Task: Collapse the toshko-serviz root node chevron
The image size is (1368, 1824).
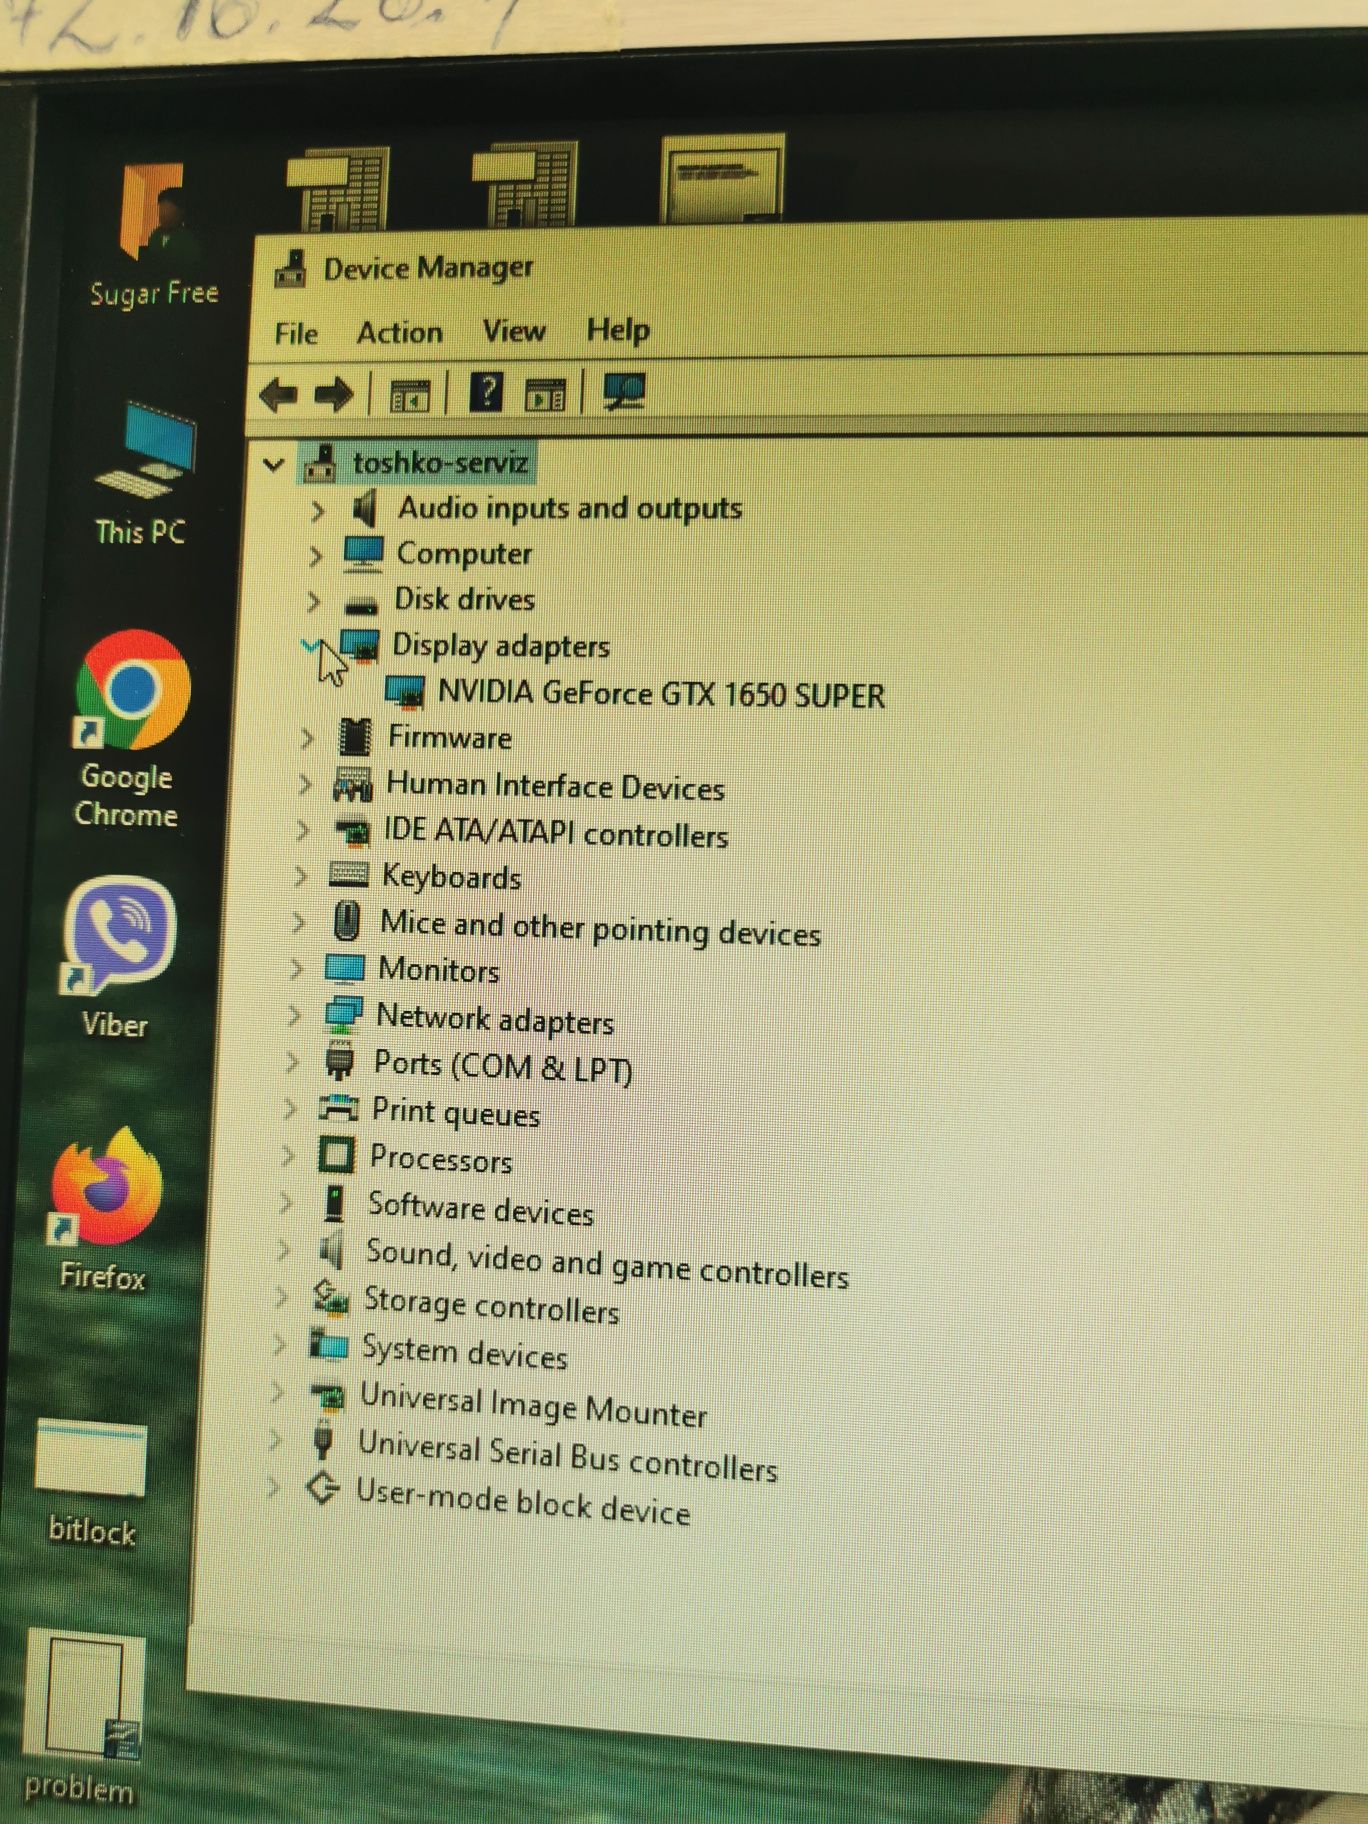Action: 273,464
